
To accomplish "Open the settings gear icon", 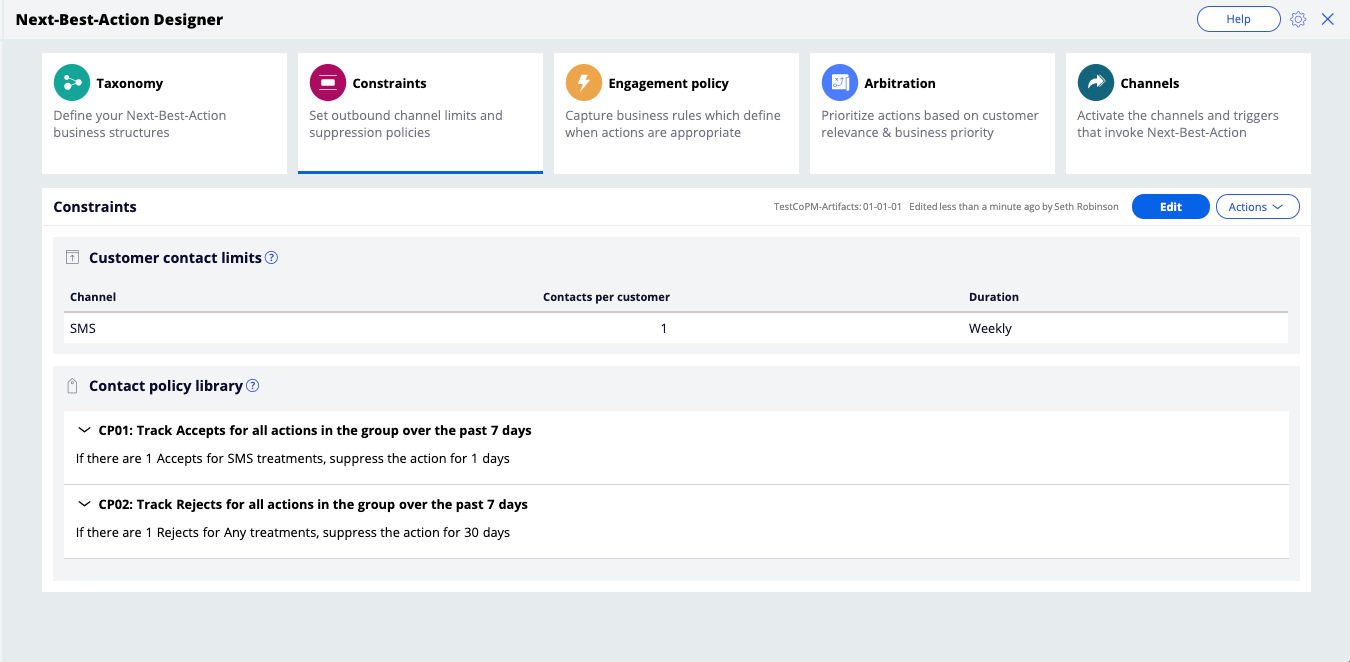I will [x=1298, y=20].
